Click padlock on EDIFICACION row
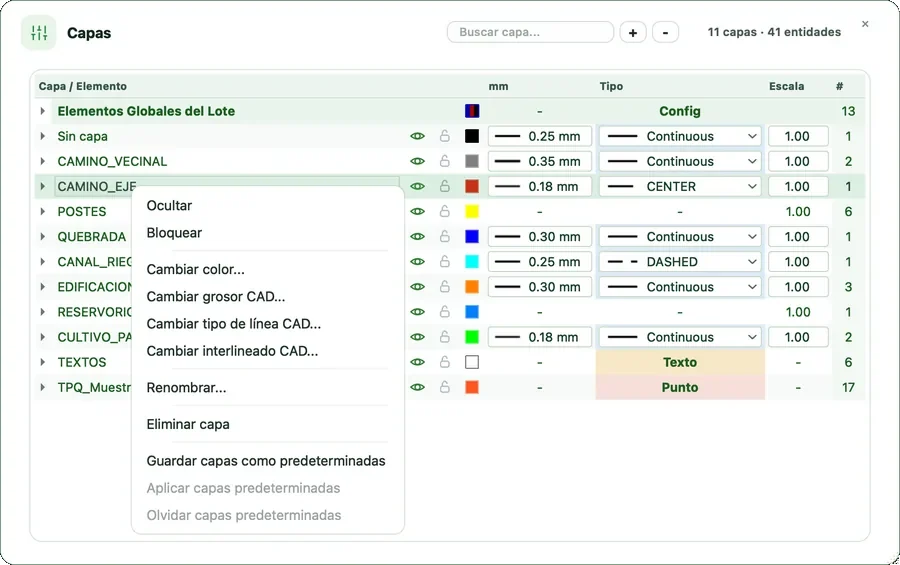Viewport: 900px width, 565px height. tap(444, 287)
